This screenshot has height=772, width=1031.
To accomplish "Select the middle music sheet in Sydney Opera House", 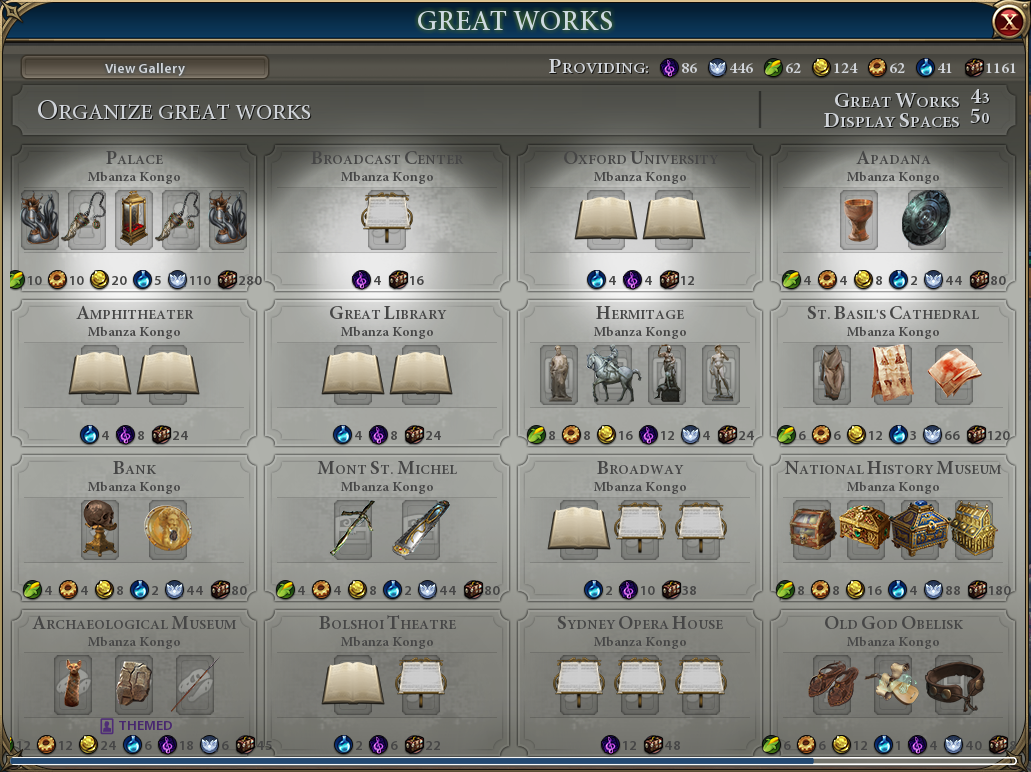I will click(640, 683).
